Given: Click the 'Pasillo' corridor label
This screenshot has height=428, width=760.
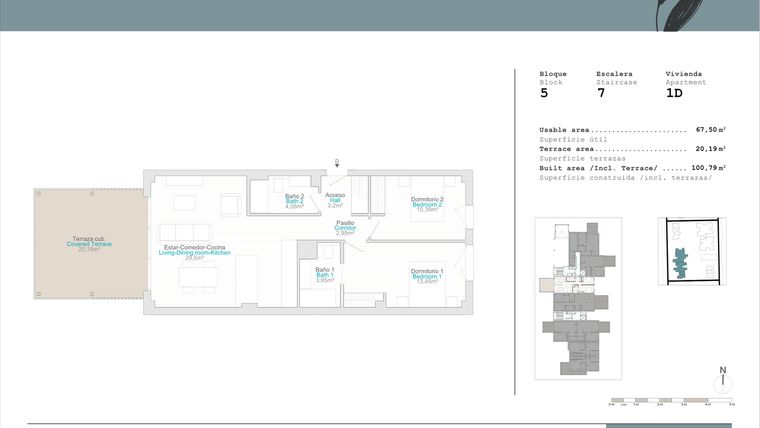Looking at the screenshot, I should coord(345,223).
